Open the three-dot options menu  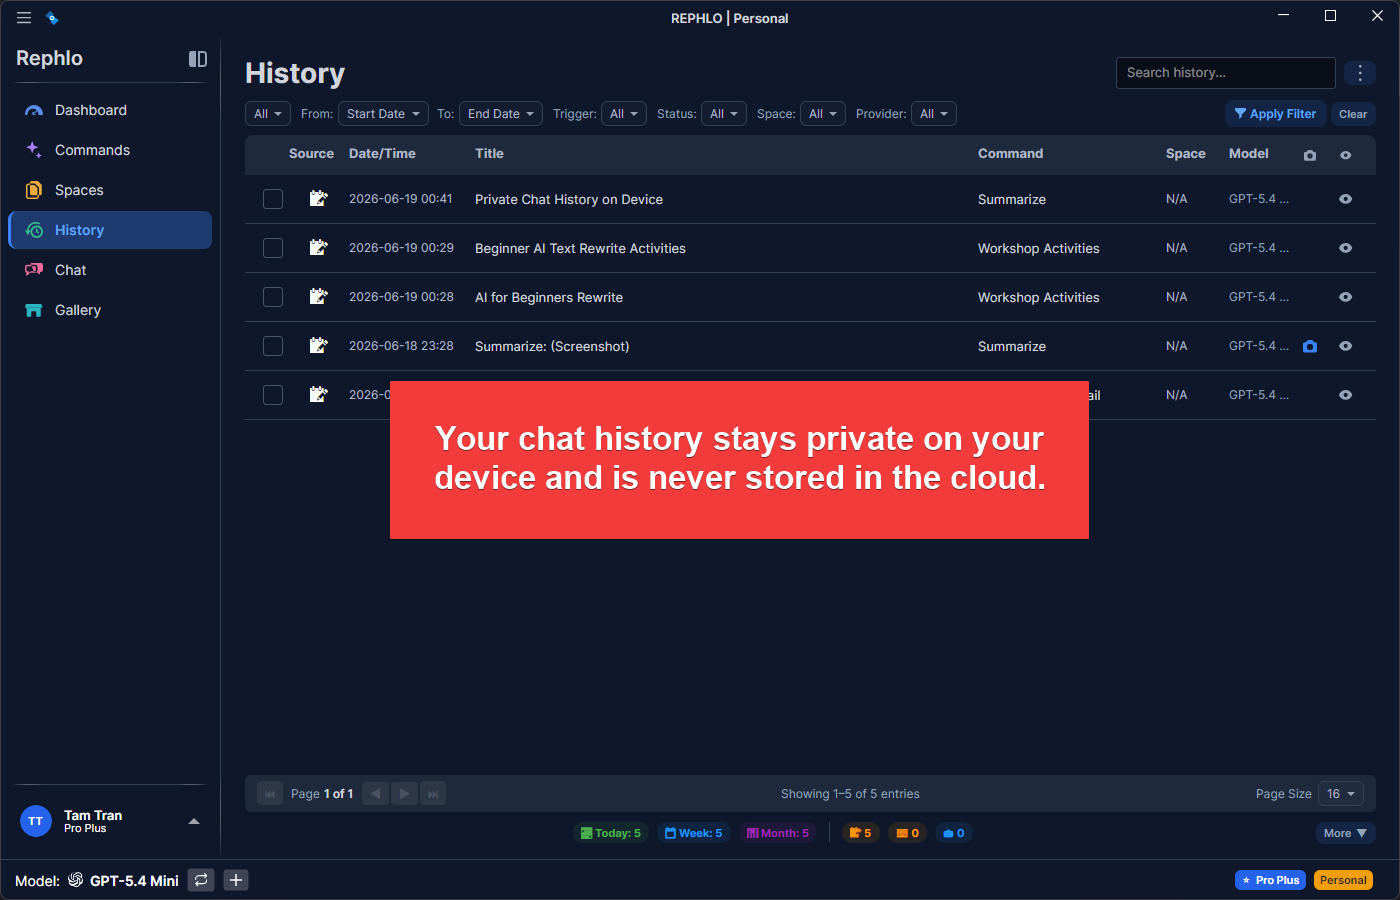(x=1360, y=73)
